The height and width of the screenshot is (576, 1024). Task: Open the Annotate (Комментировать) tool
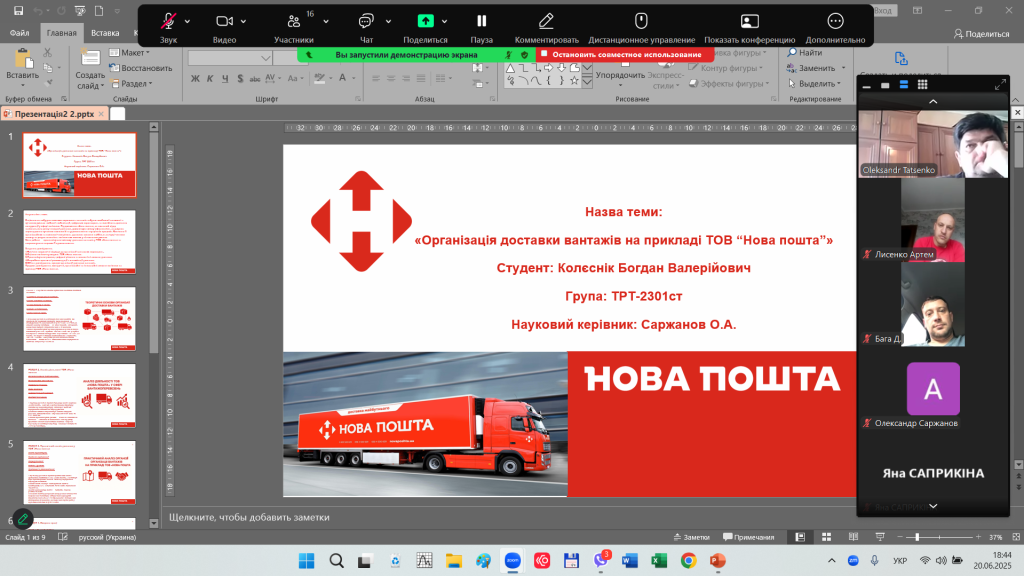tap(547, 27)
